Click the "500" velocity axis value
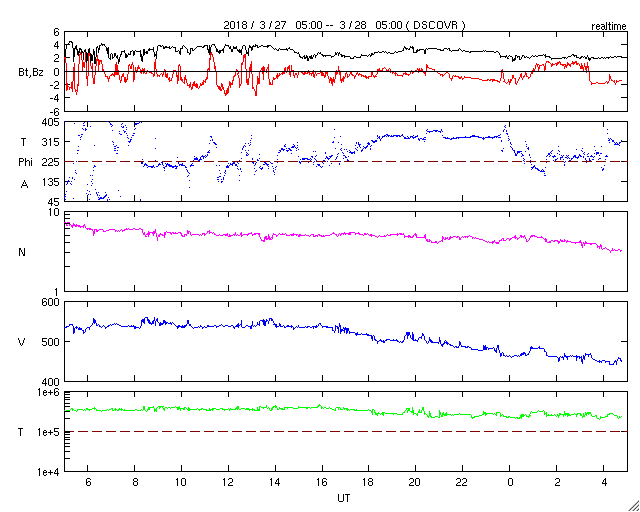This screenshot has height=512, width=640. coord(51,342)
